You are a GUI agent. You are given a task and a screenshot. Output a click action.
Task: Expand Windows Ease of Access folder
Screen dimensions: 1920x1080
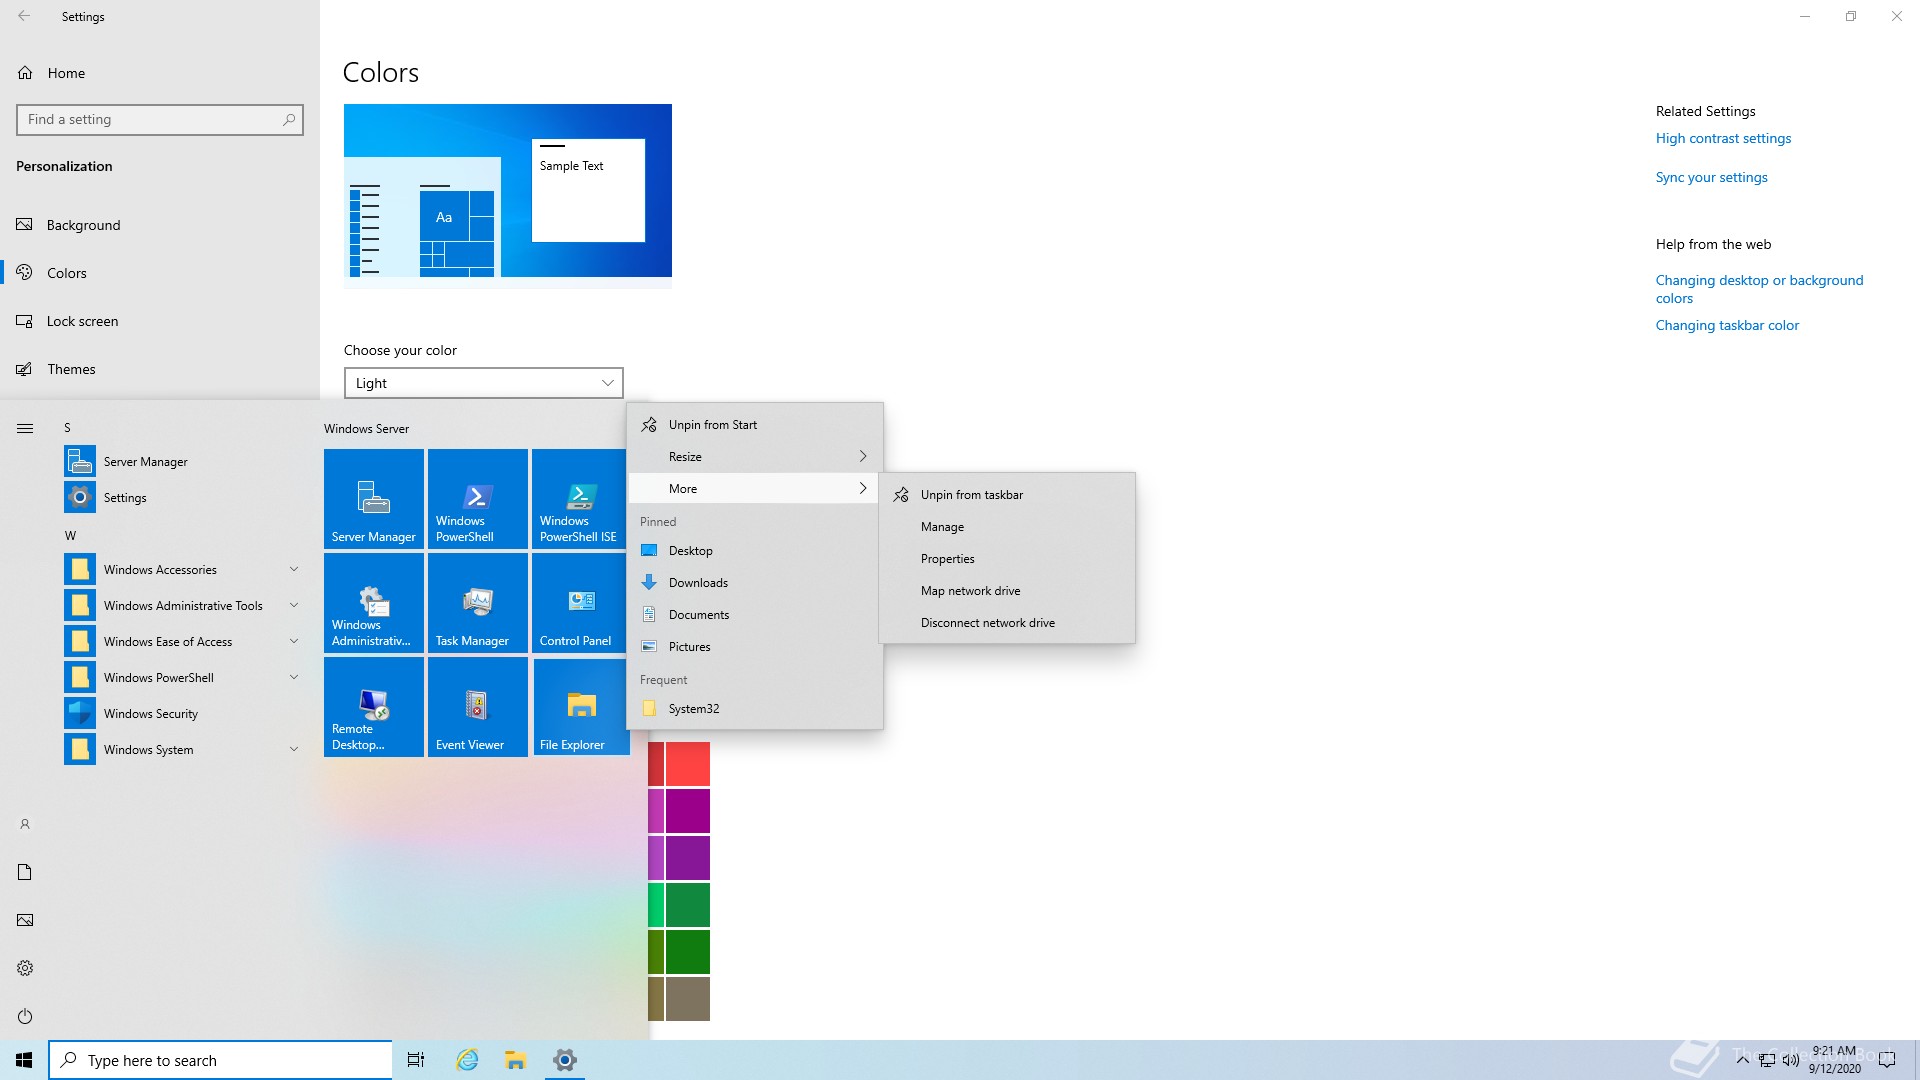pyautogui.click(x=184, y=641)
